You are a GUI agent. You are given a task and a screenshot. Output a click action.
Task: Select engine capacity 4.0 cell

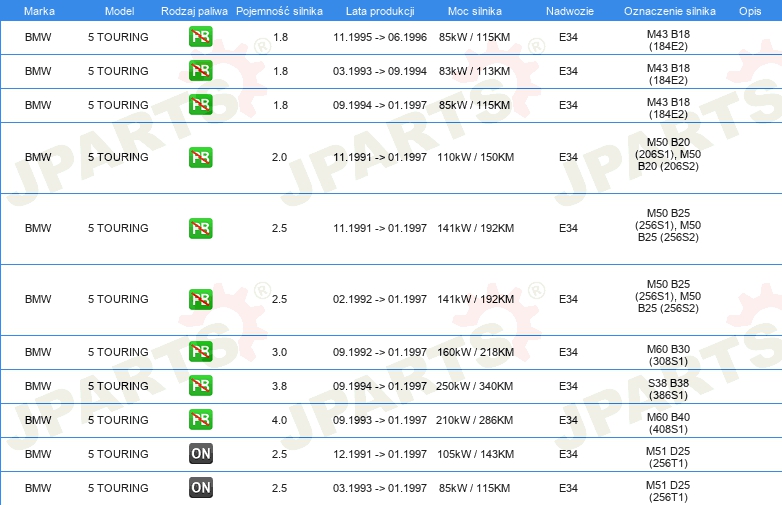pos(279,420)
